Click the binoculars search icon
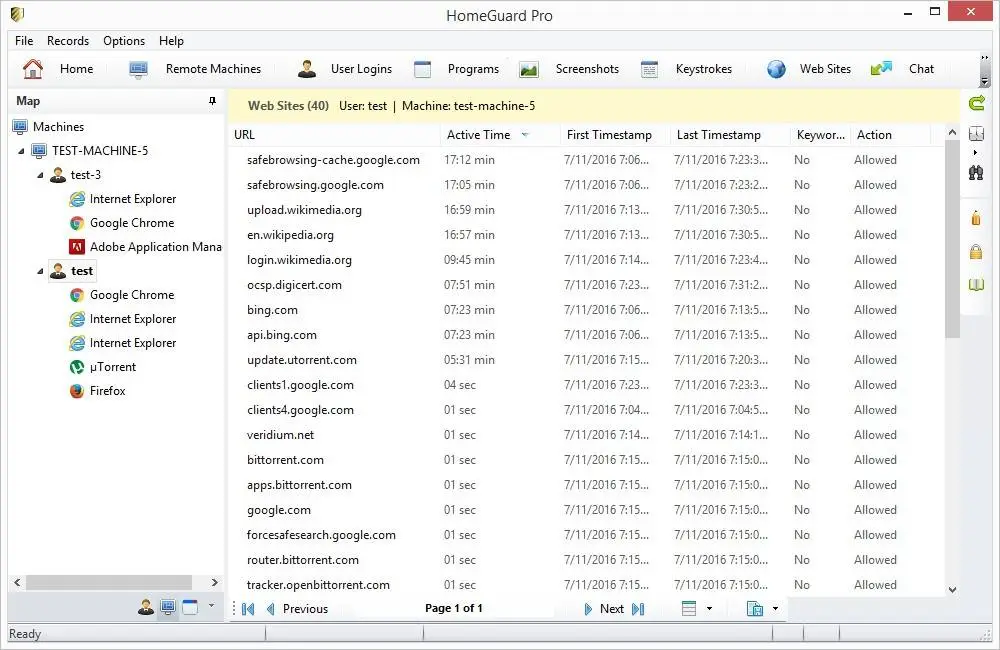The width and height of the screenshot is (1000, 650). (976, 172)
